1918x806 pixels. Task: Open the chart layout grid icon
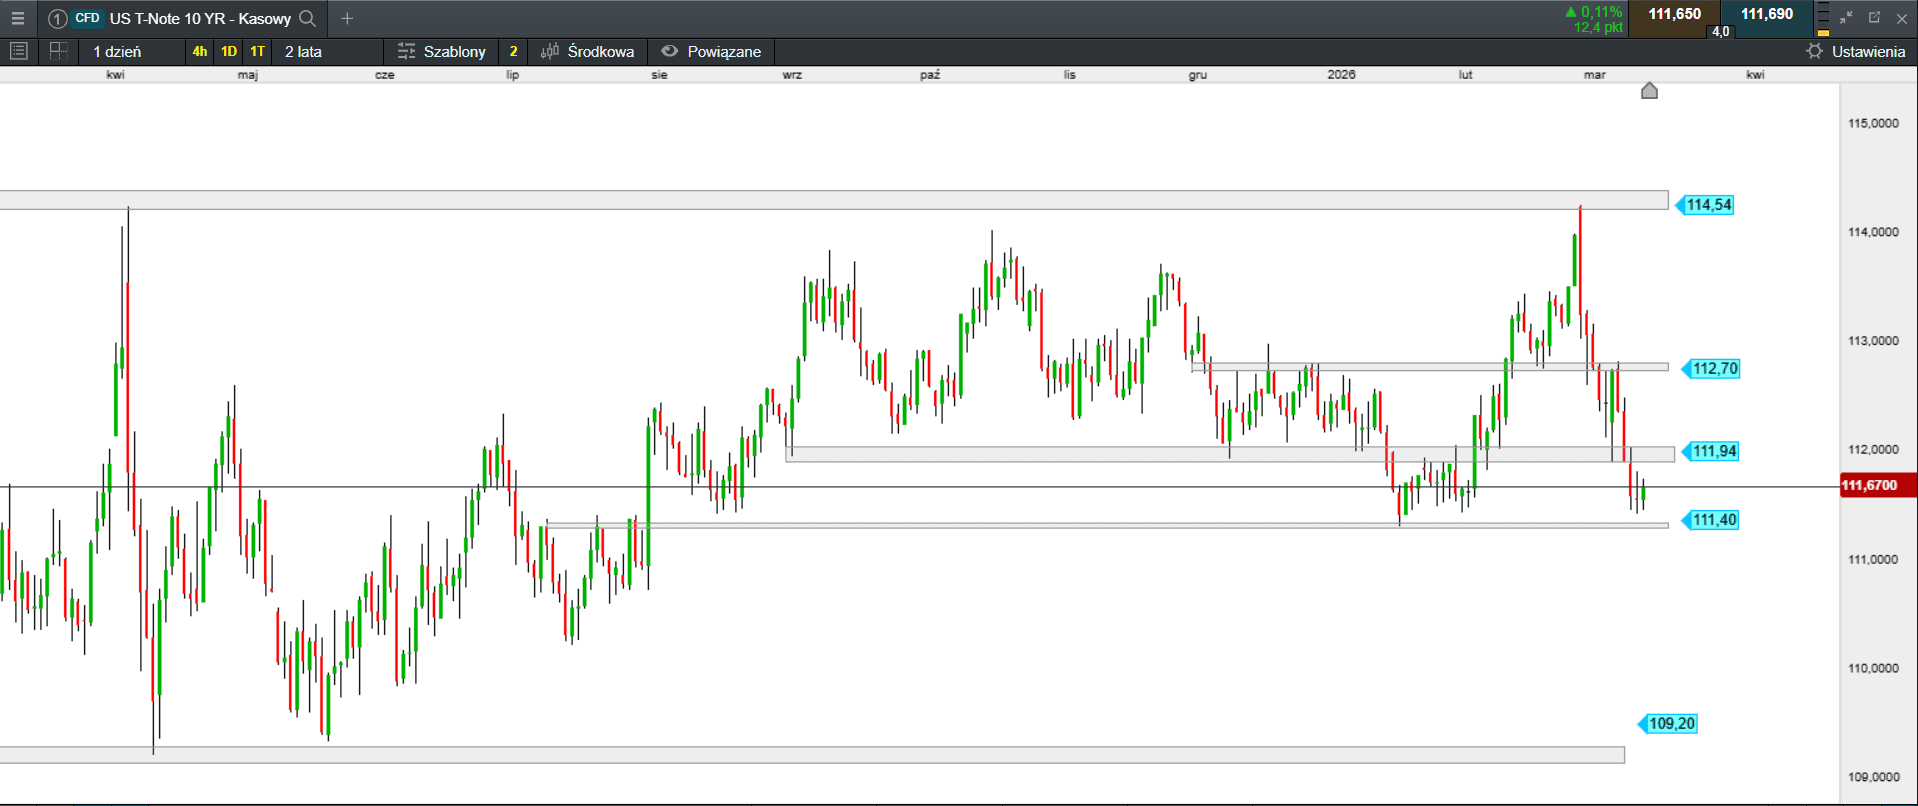point(58,51)
